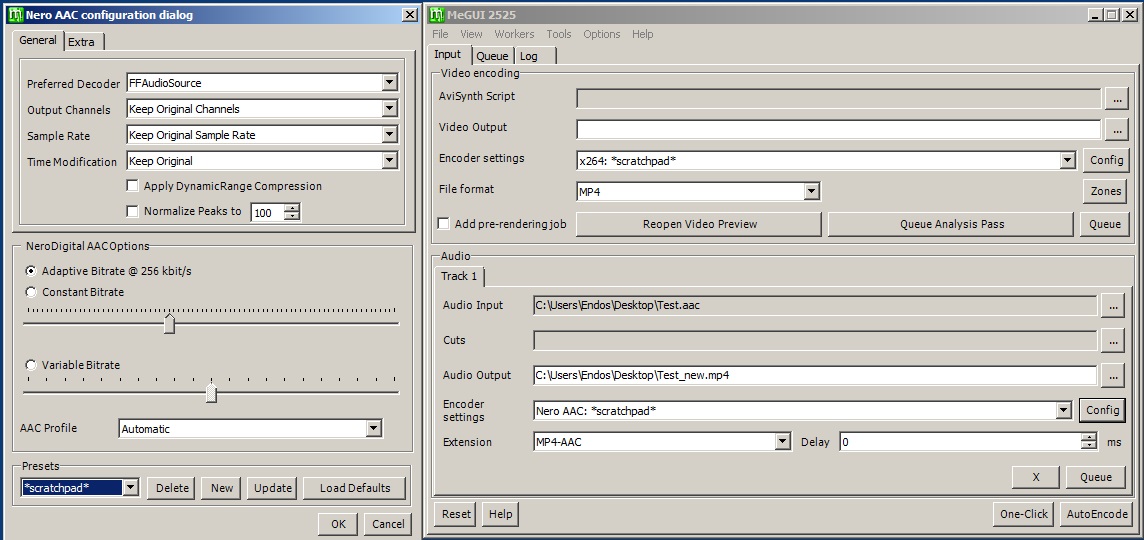1144x540 pixels.
Task: Click the AutoEncode button
Action: click(x=1097, y=514)
